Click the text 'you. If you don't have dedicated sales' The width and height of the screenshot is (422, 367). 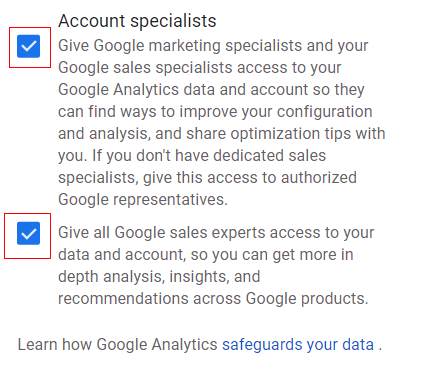point(192,156)
